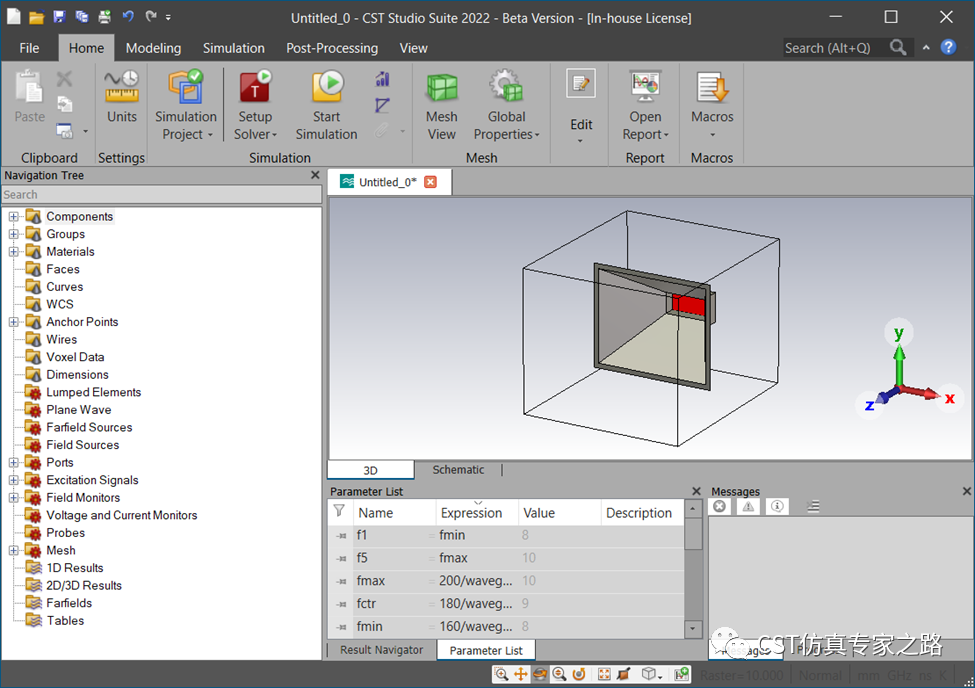Sort parameters by Name column header
This screenshot has height=688, width=975.
(394, 513)
